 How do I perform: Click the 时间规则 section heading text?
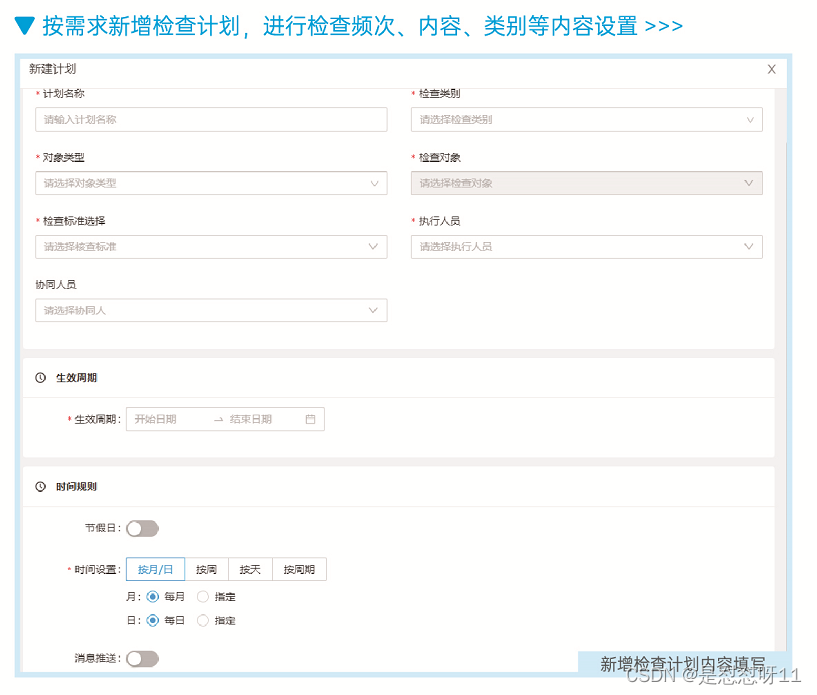click(x=76, y=487)
